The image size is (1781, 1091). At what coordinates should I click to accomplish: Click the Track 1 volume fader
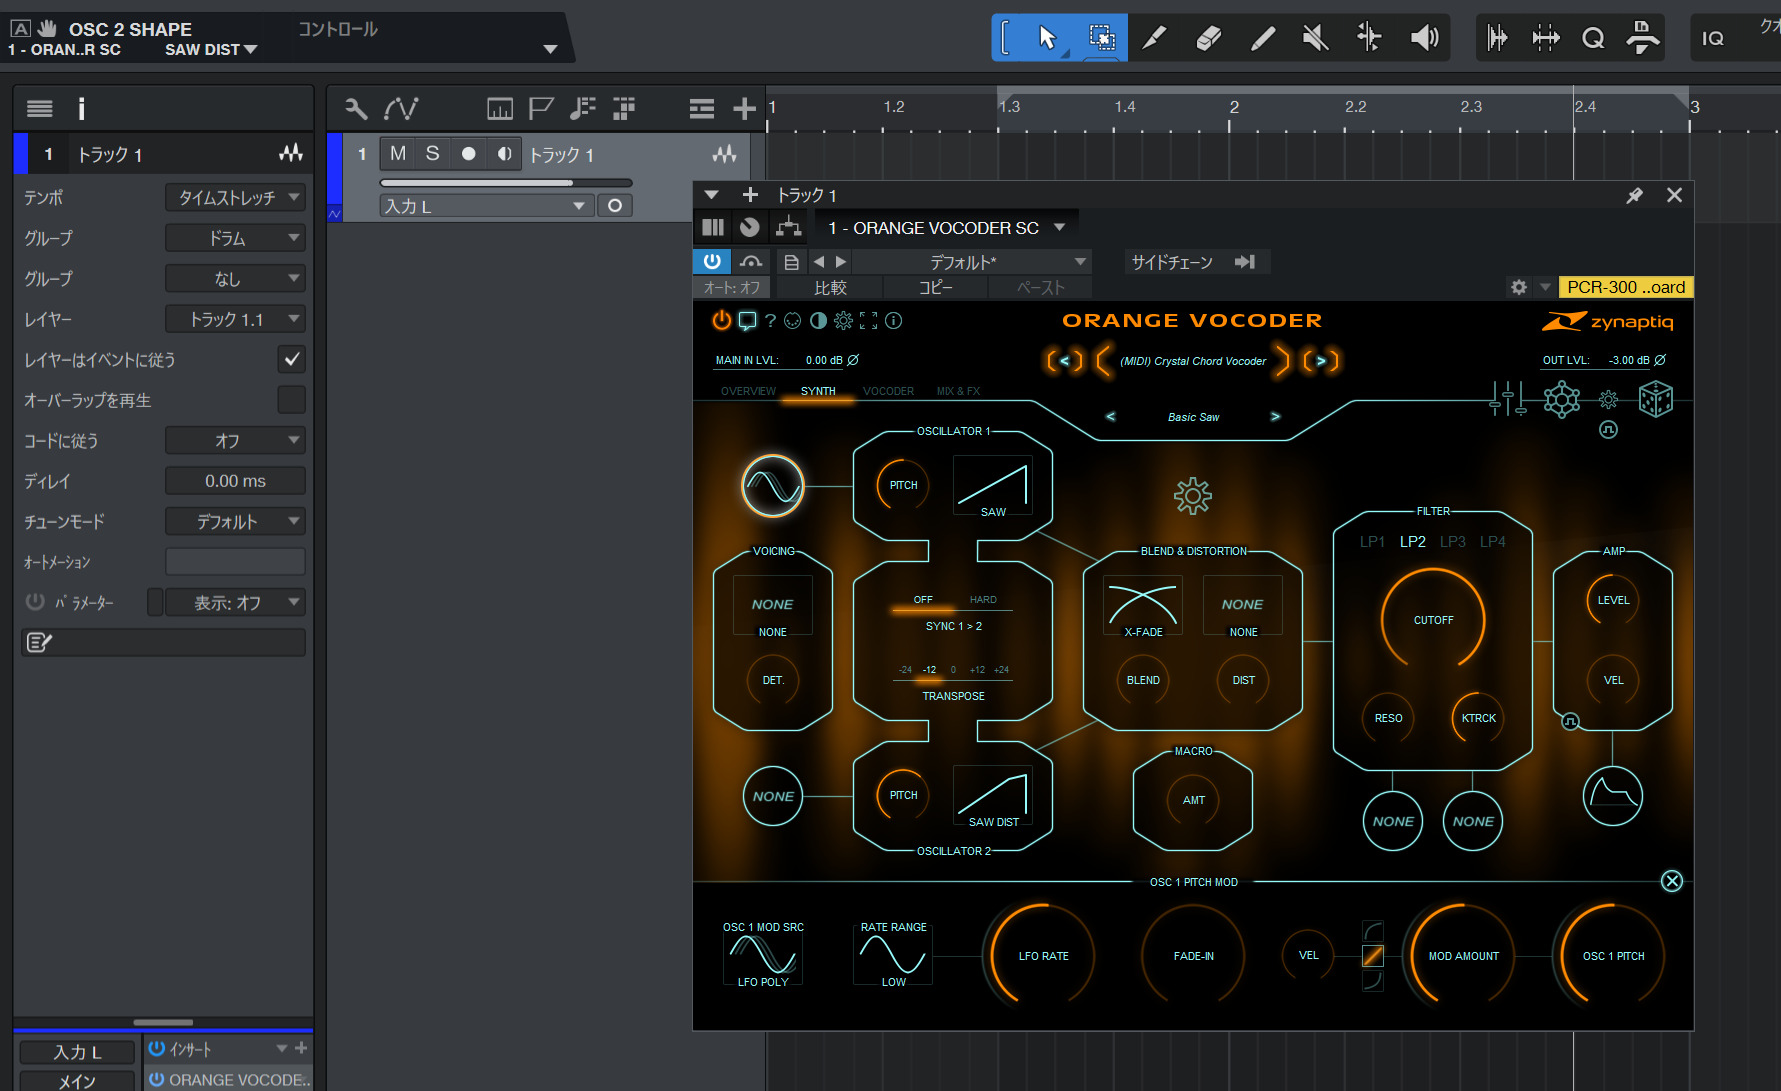(506, 183)
